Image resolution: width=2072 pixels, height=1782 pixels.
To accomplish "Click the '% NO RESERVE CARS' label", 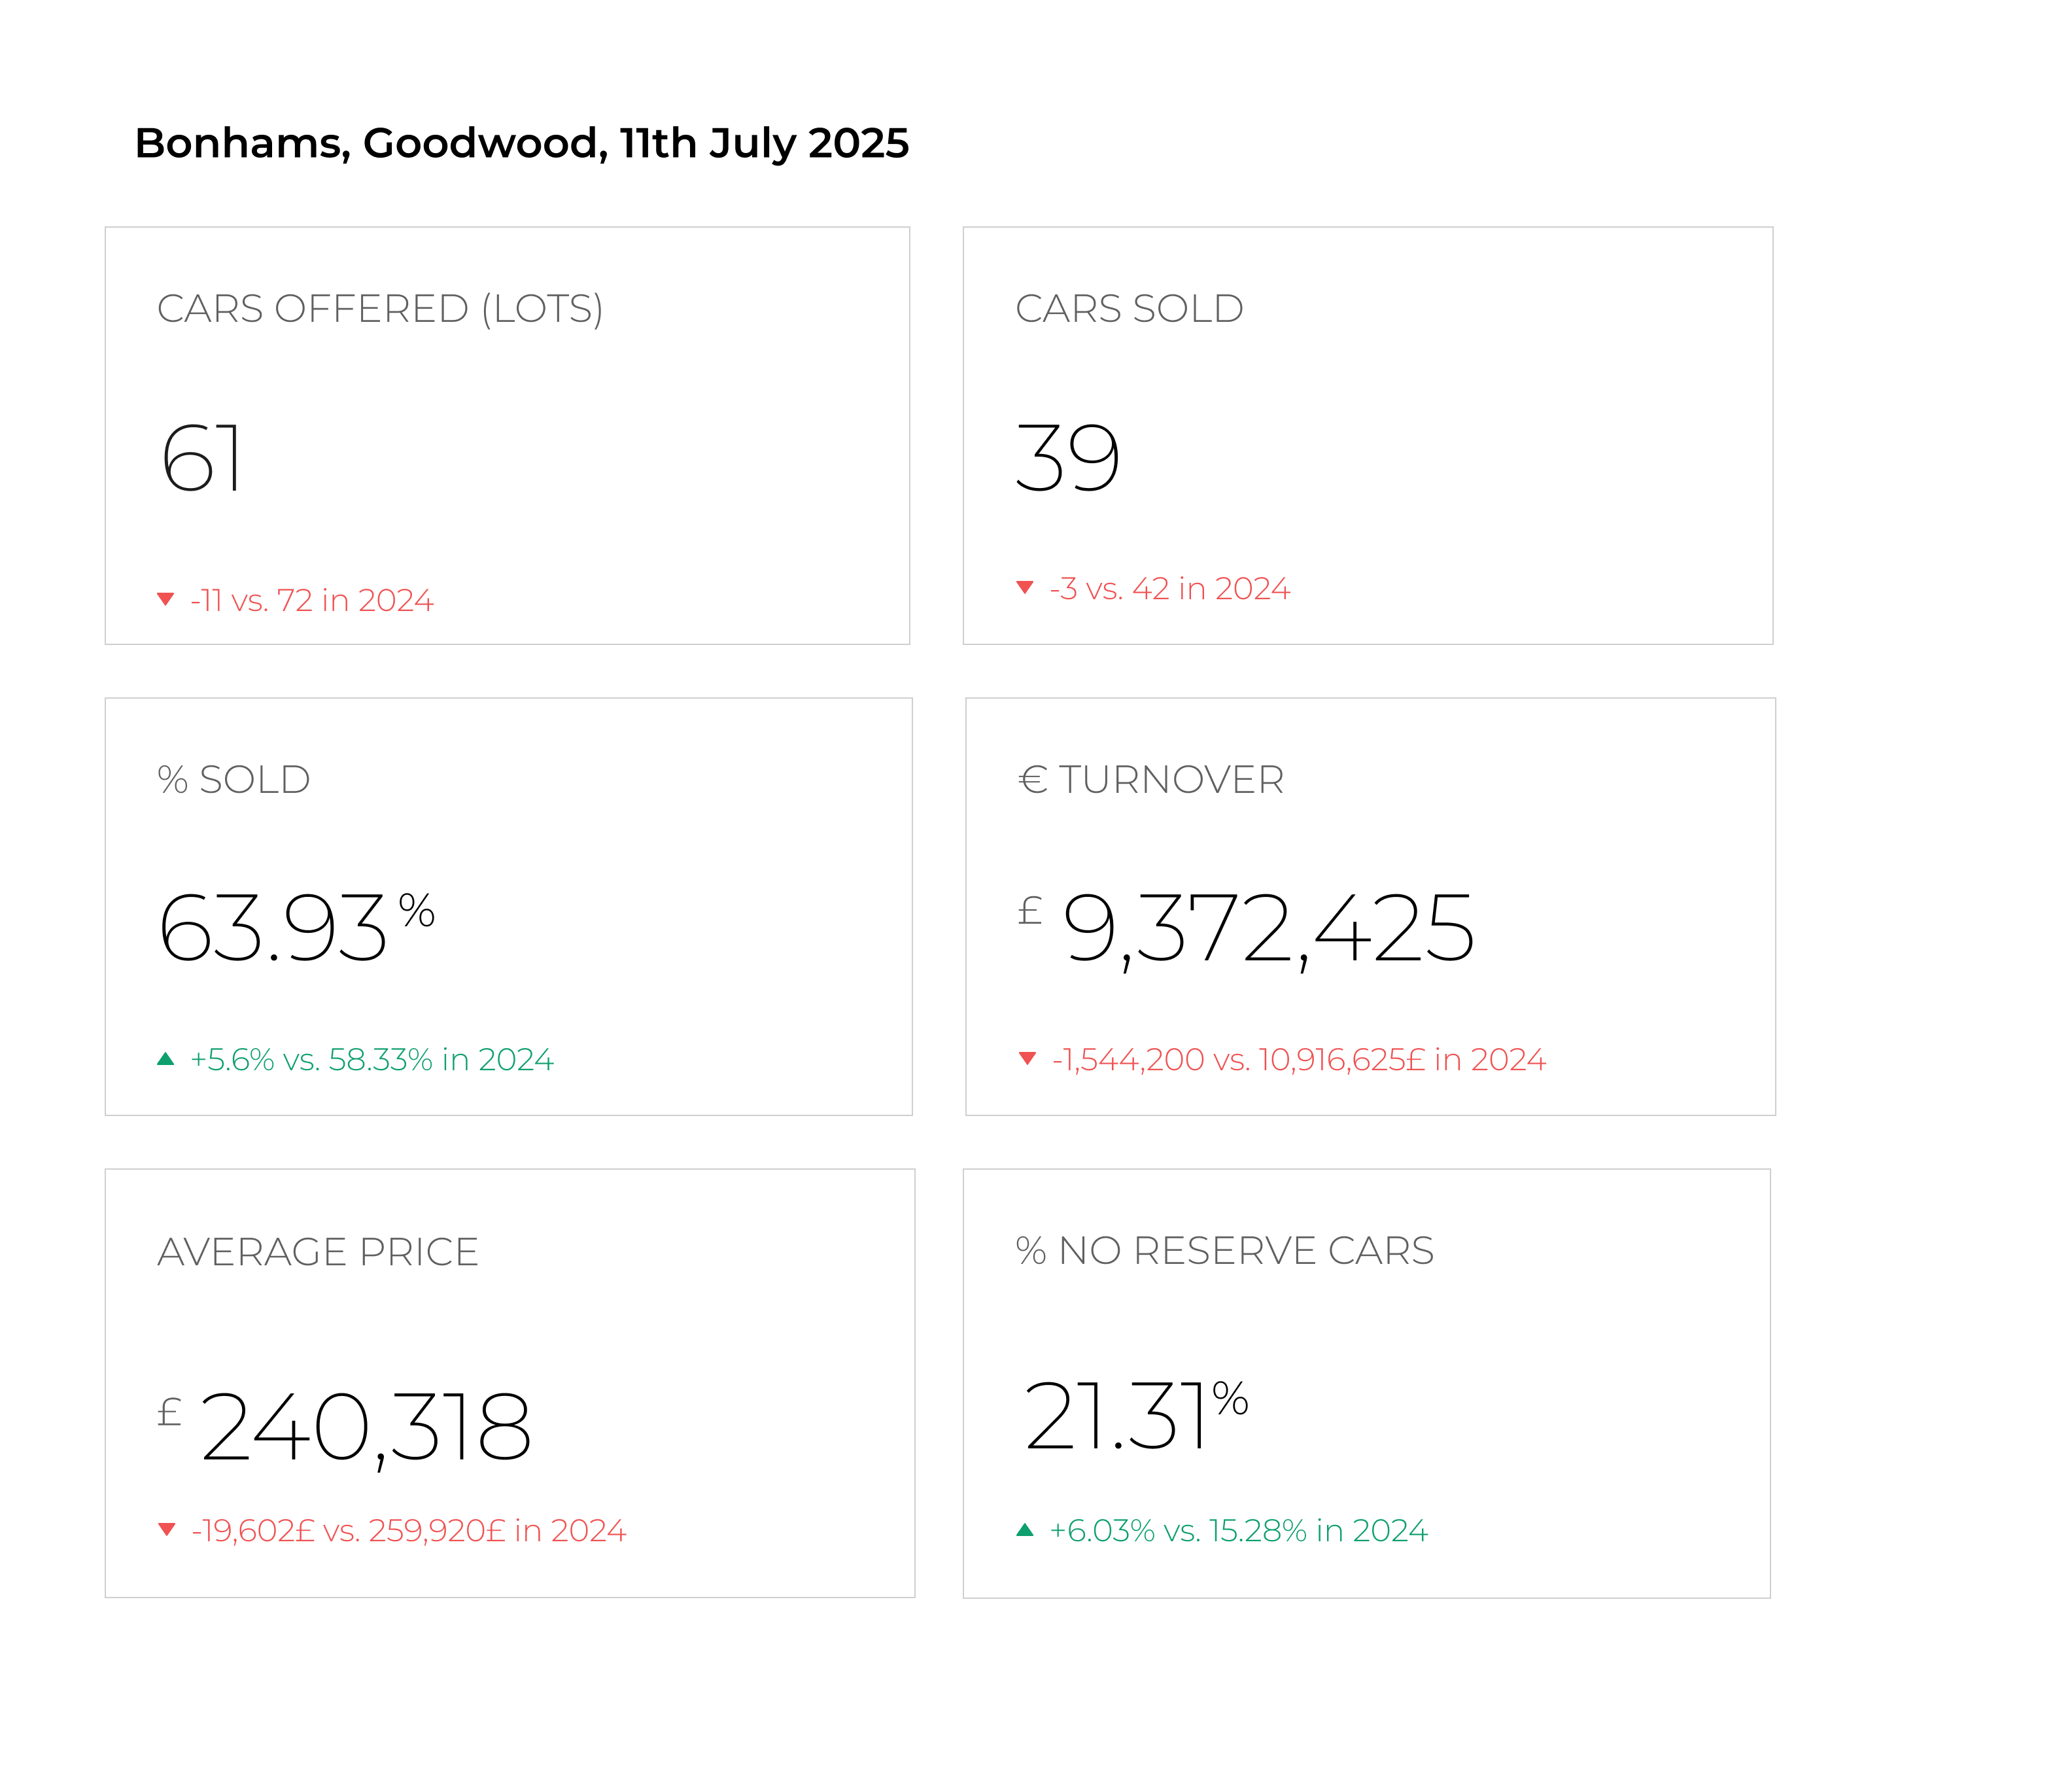I will (1225, 1250).
